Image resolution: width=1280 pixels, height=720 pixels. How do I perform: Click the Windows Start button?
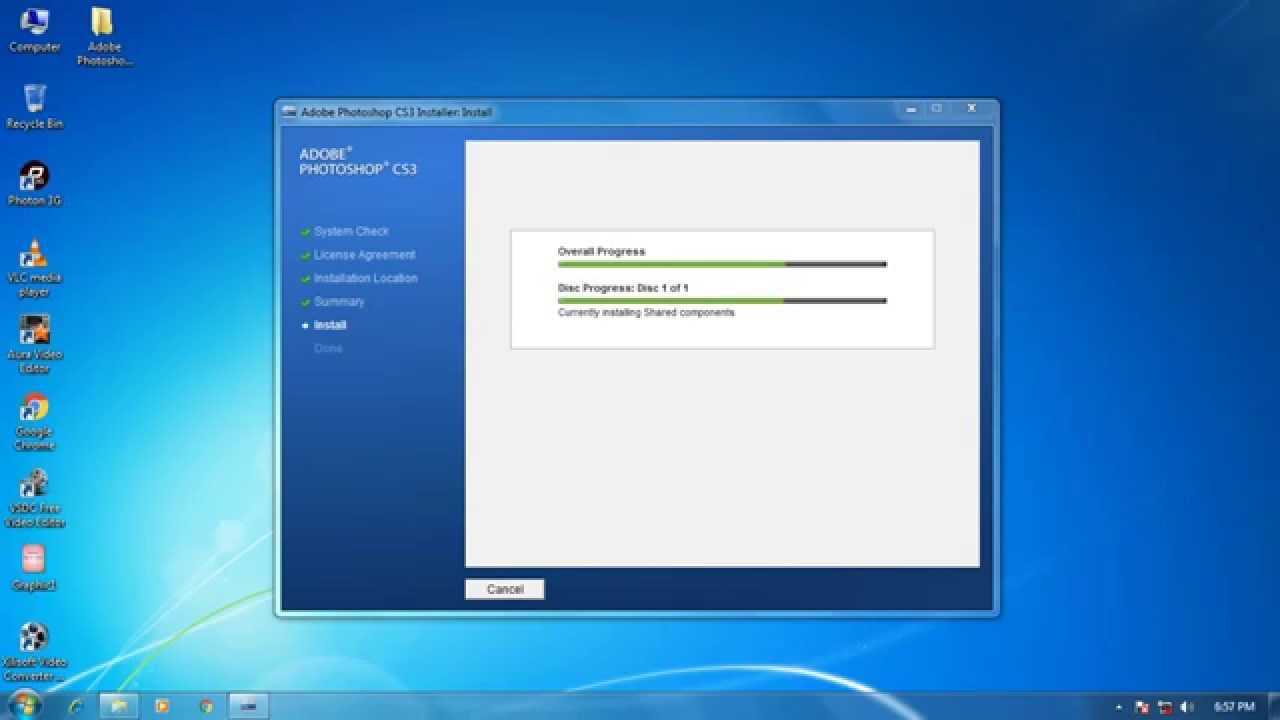coord(24,705)
